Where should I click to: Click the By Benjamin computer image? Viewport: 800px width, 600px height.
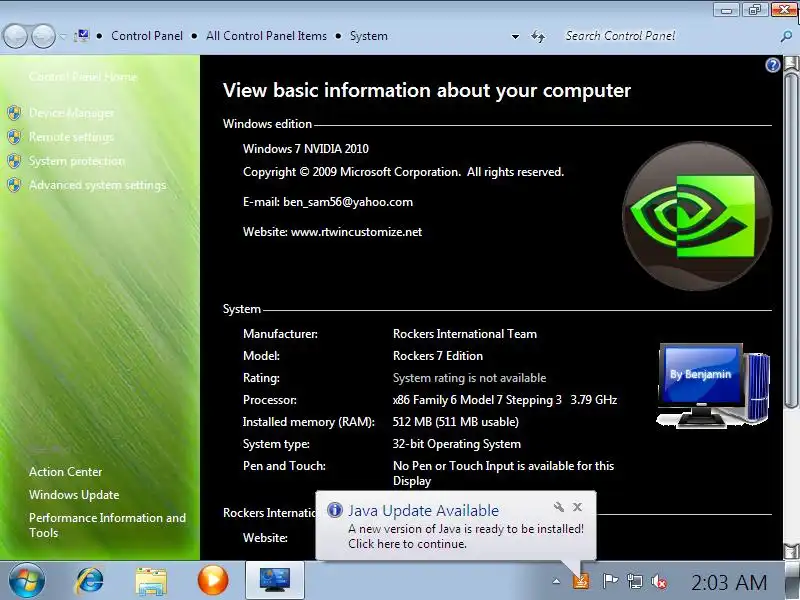pos(713,385)
